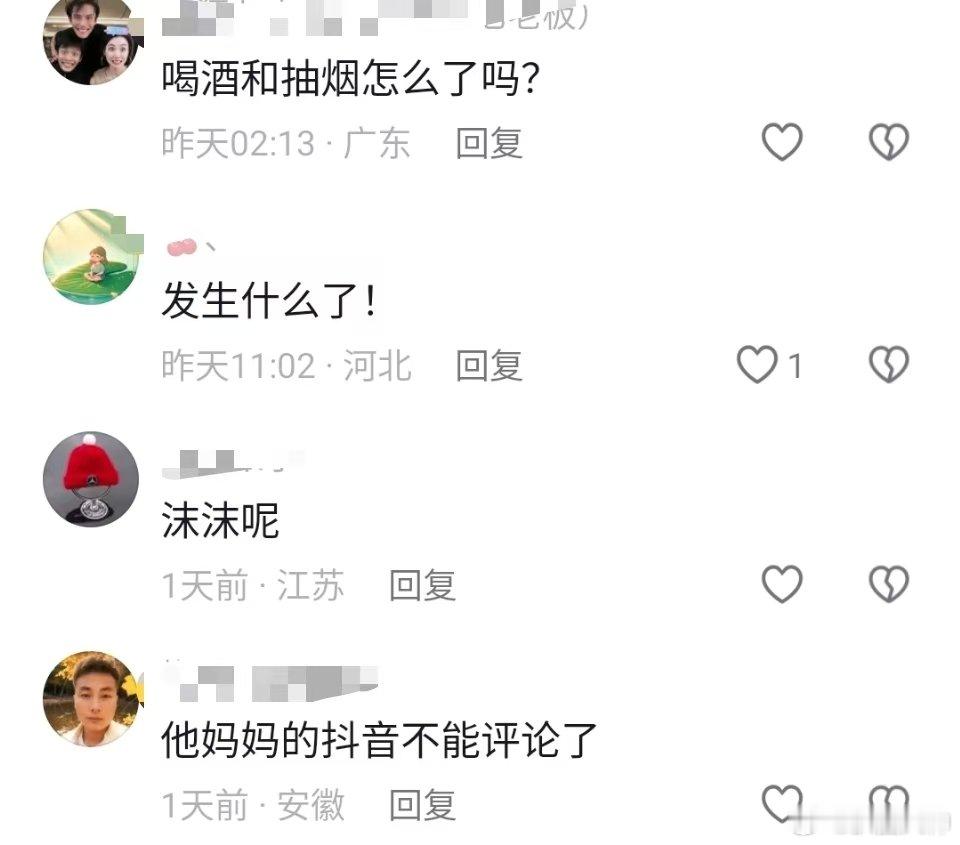The height and width of the screenshot is (845, 960).
Task: Like the comment about drinking and smoking
Action: point(782,141)
